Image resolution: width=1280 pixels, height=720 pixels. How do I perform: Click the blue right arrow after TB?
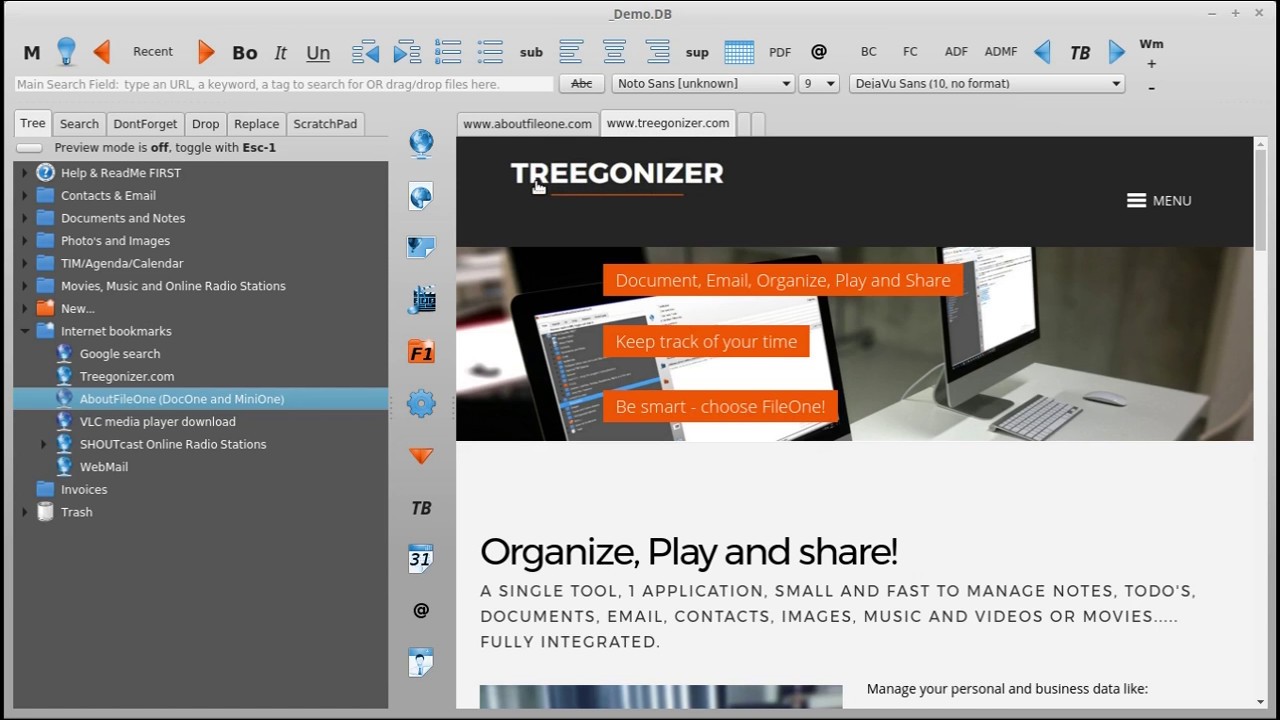coord(1117,52)
